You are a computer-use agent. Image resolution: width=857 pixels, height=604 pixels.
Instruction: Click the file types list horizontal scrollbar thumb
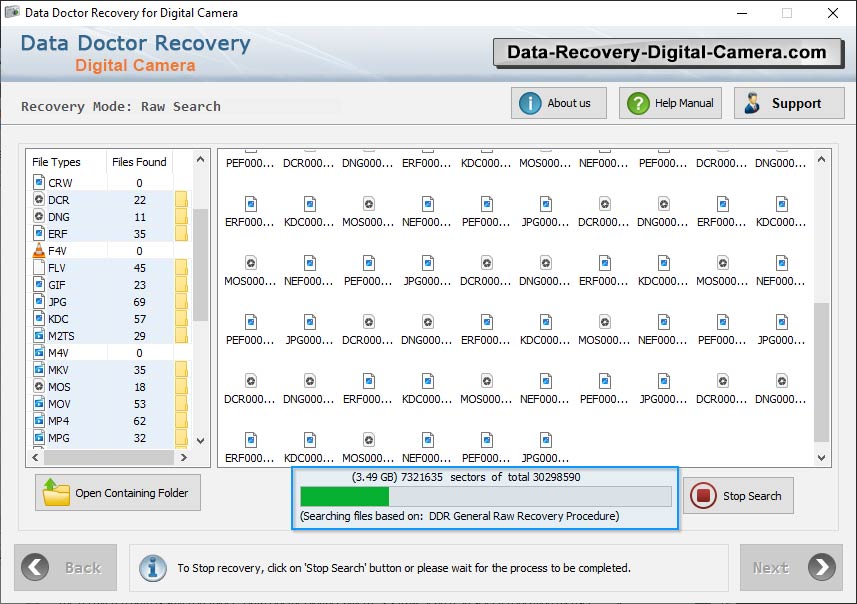109,457
